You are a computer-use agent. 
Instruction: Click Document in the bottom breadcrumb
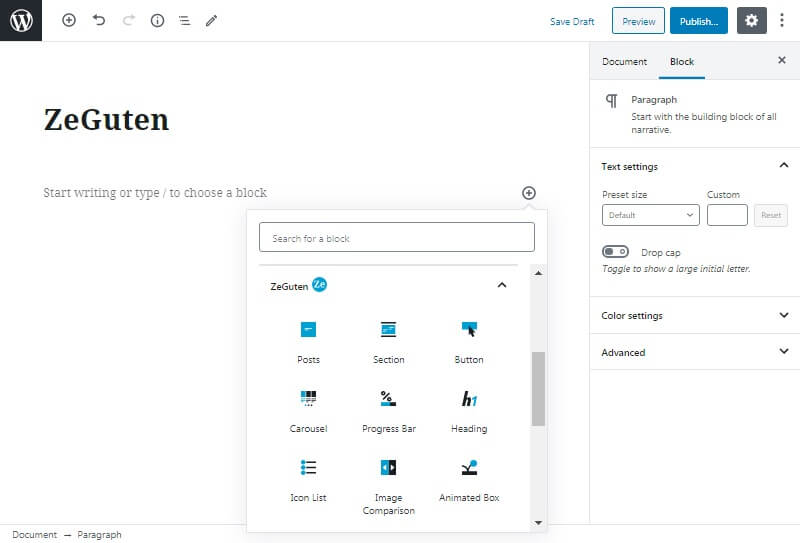coord(35,534)
